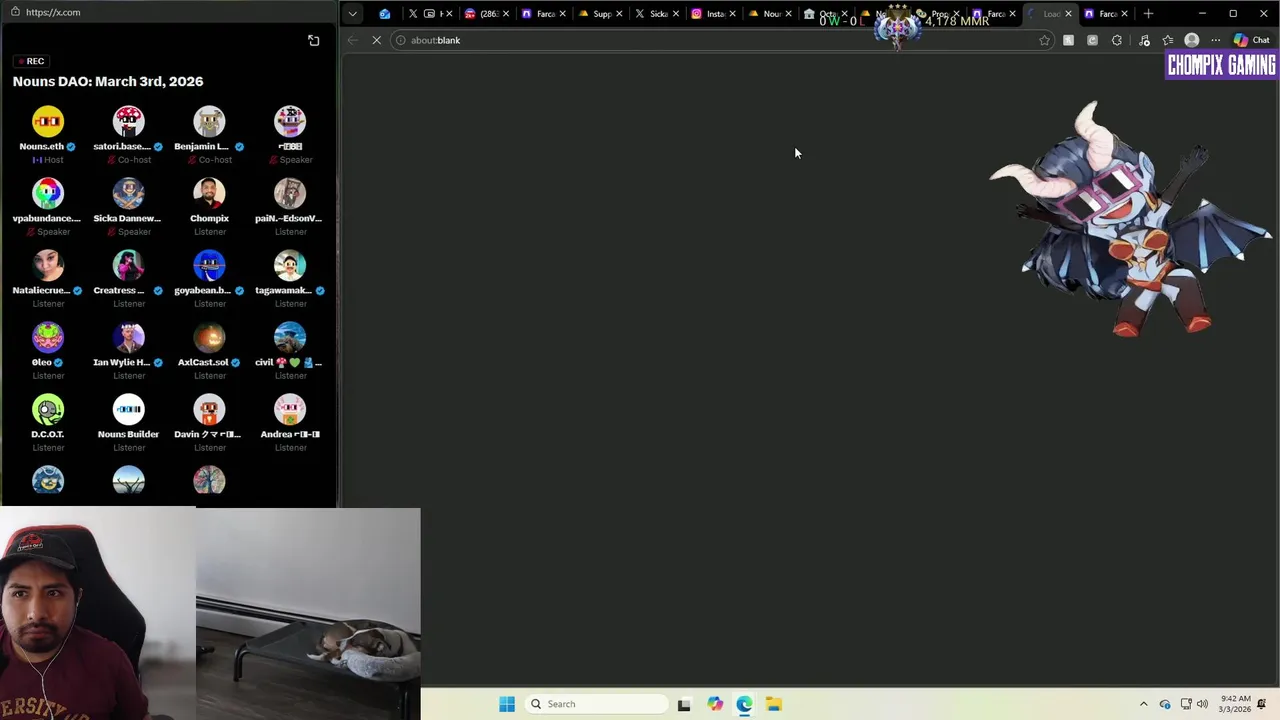This screenshot has width=1280, height=720.
Task: Open Ian Wylie H... listener avatar
Action: click(x=128, y=337)
